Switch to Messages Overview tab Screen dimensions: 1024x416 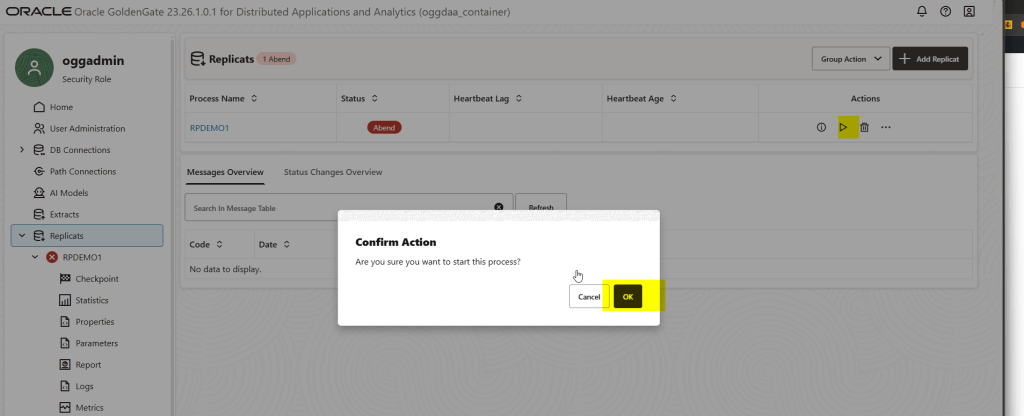[225, 172]
